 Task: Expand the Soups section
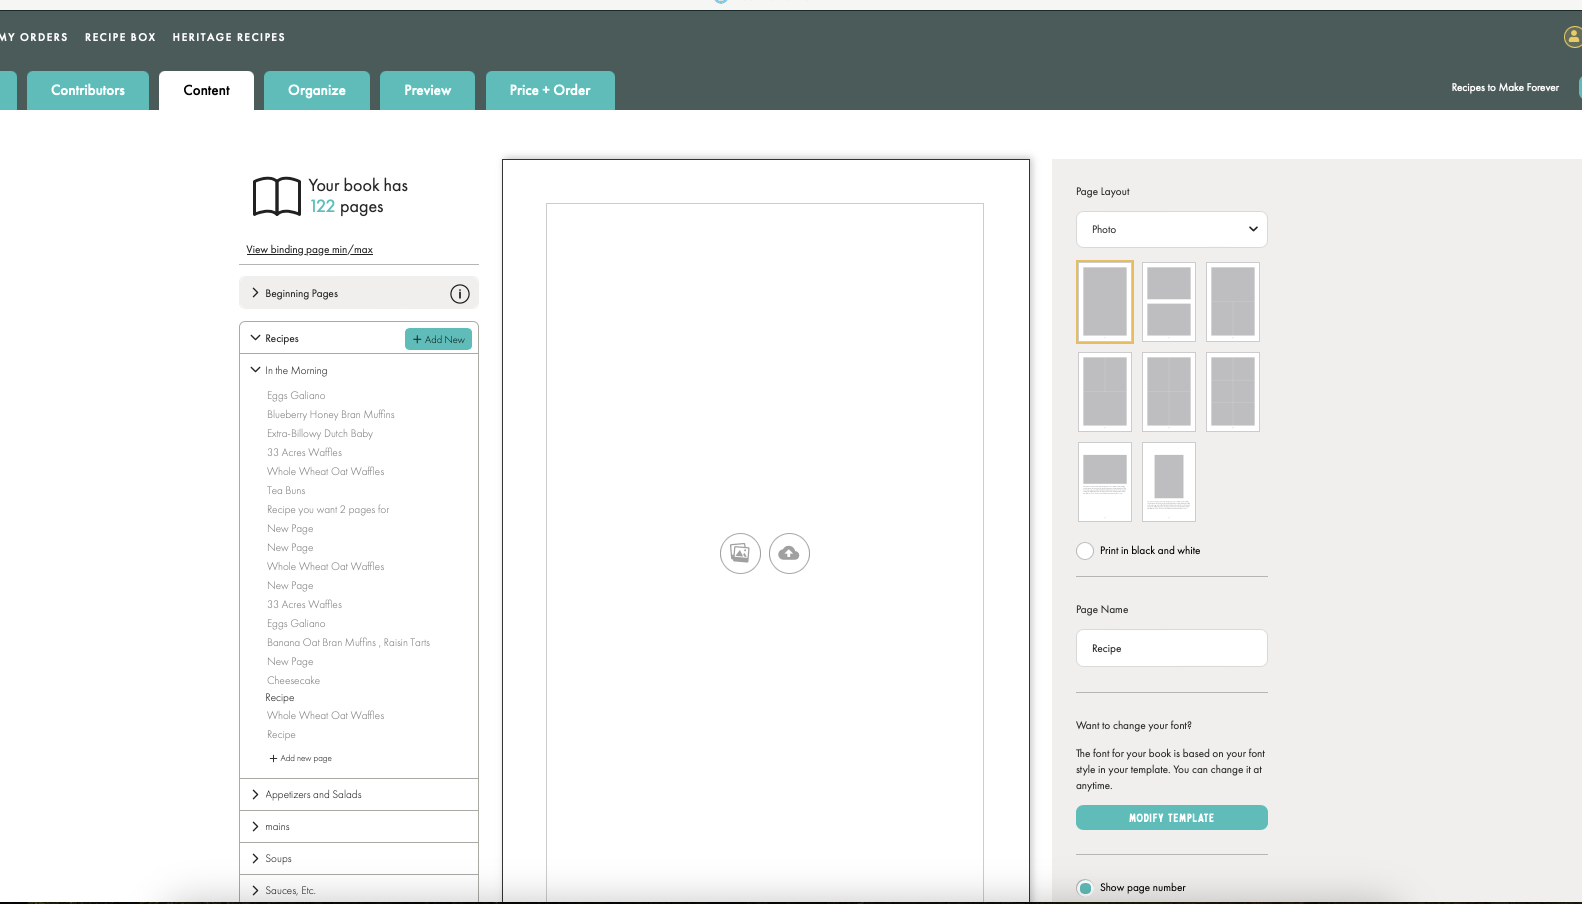(278, 859)
